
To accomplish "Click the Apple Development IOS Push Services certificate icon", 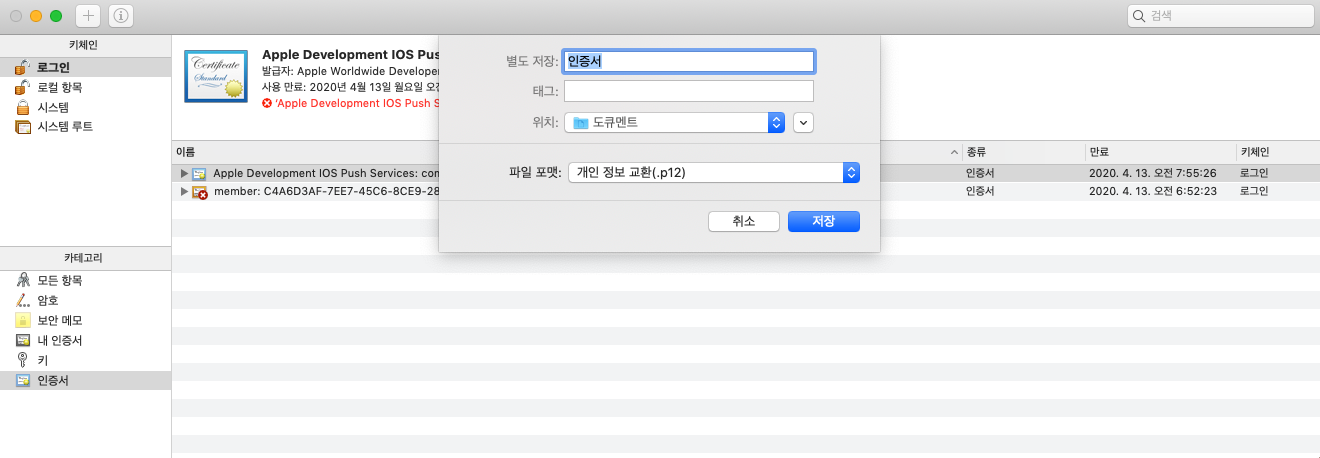I will pyautogui.click(x=200, y=173).
